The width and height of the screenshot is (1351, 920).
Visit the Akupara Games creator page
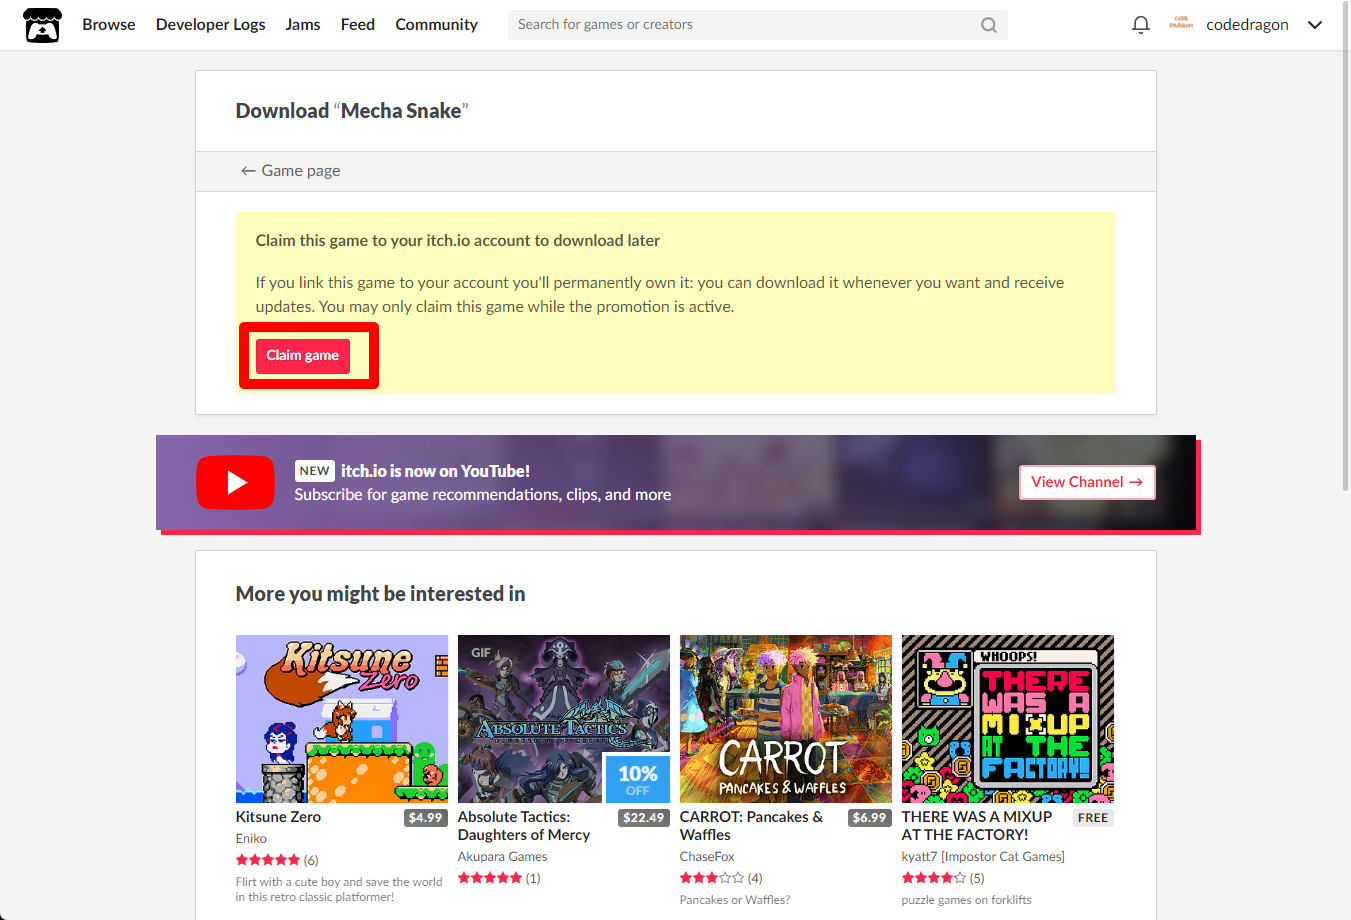(502, 857)
